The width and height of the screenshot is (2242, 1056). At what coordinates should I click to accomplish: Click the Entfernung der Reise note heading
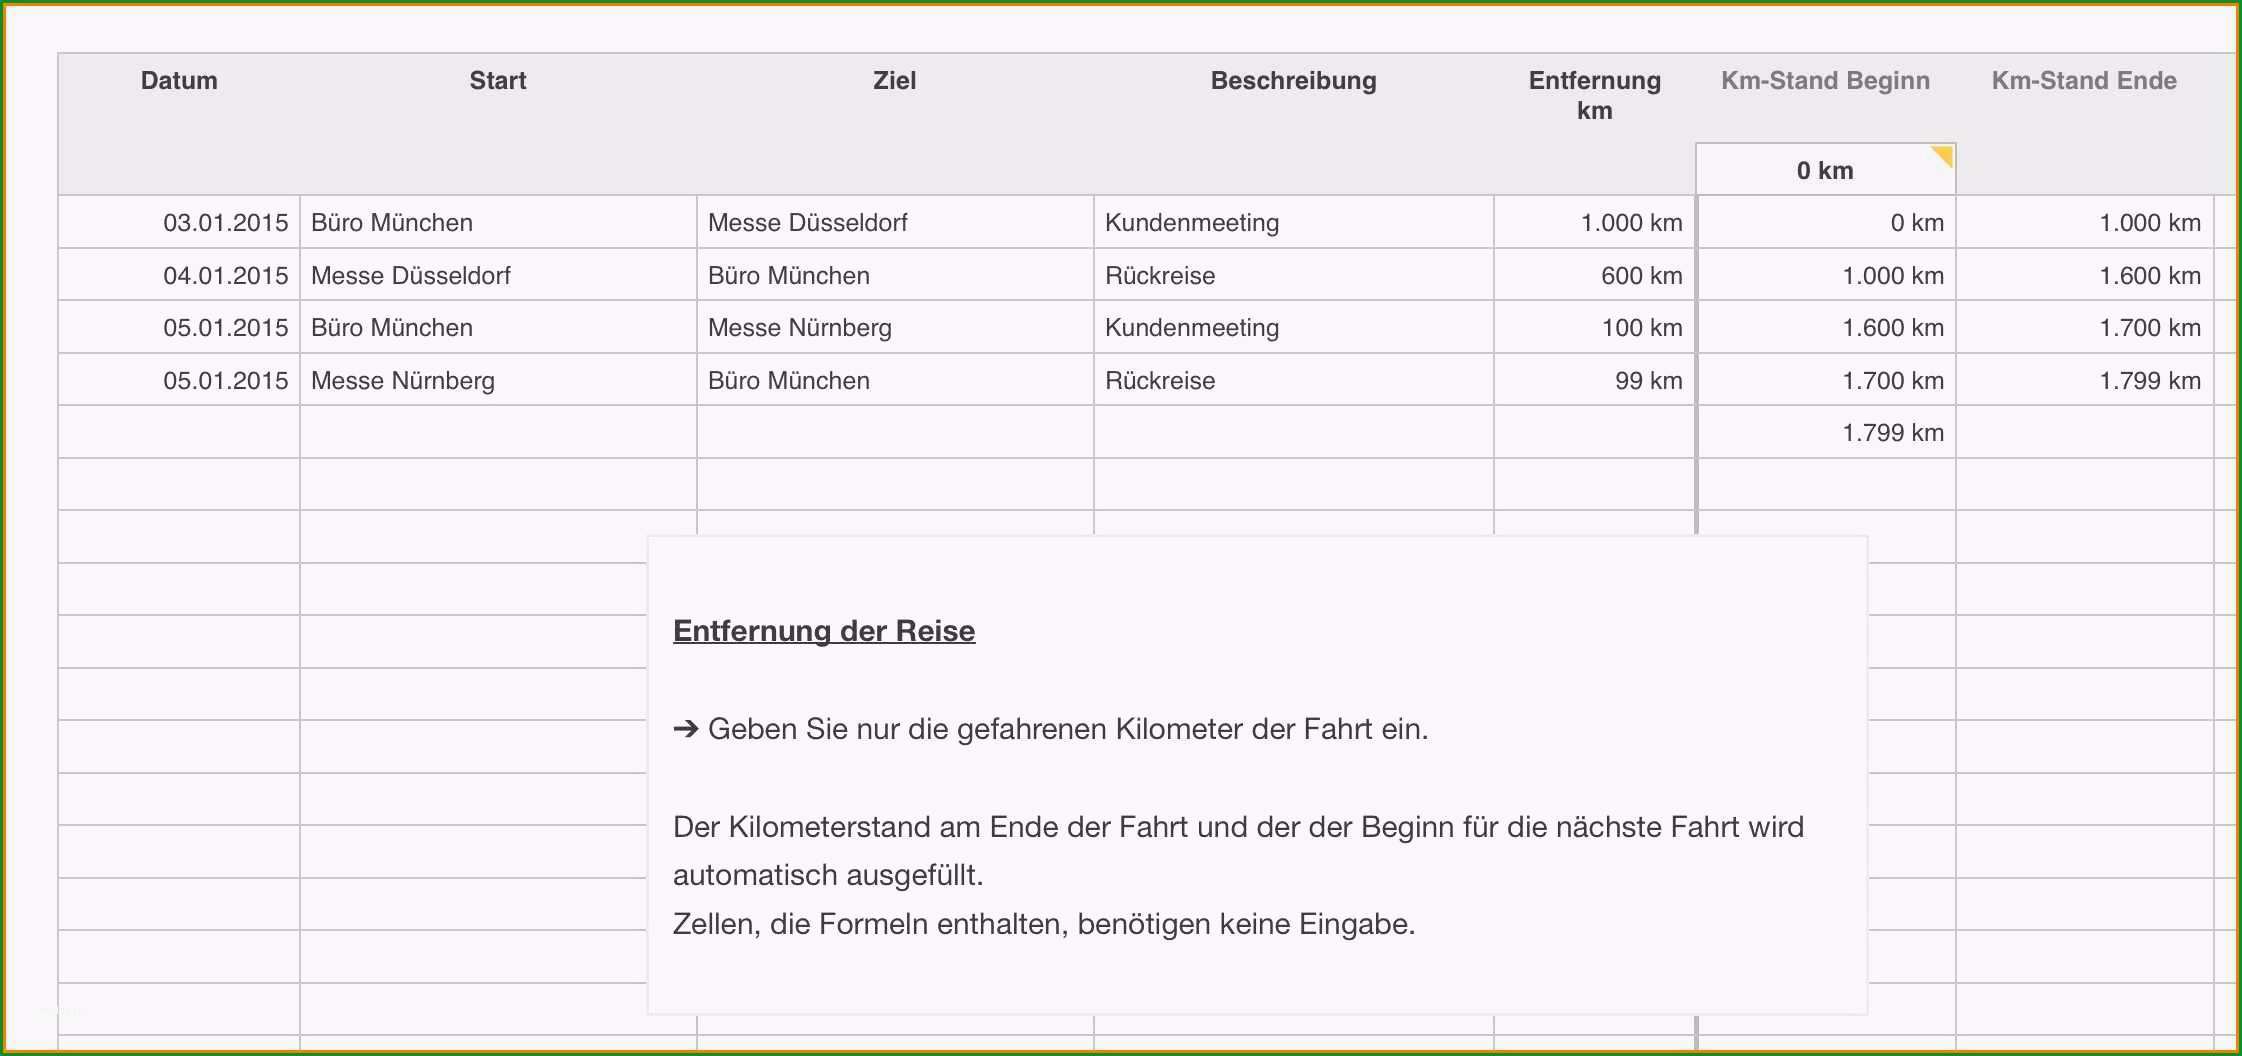tap(824, 631)
